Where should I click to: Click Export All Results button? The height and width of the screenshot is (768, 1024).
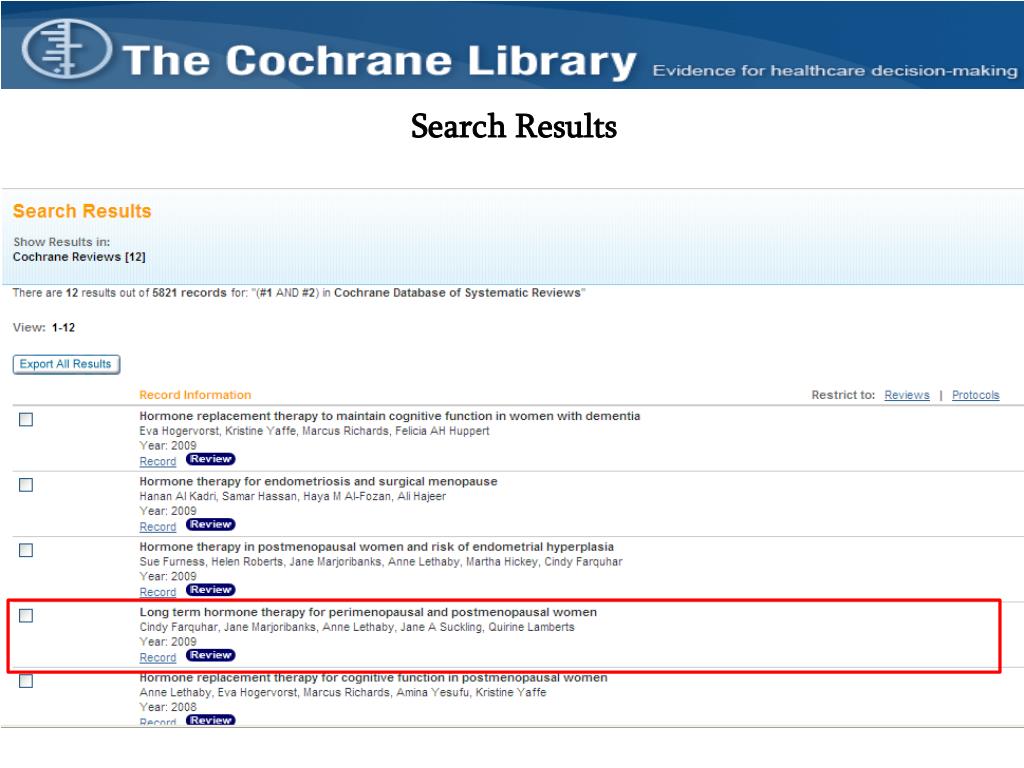(x=66, y=364)
